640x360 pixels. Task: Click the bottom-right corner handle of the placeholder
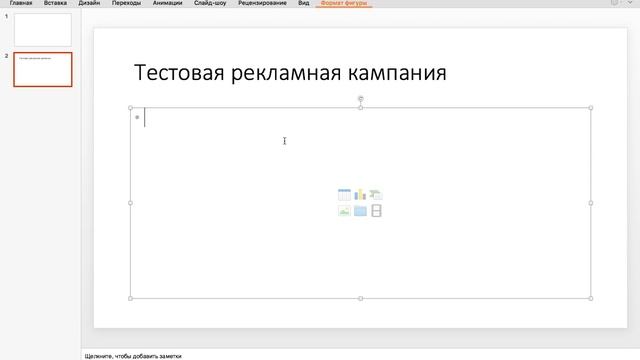[591, 298]
